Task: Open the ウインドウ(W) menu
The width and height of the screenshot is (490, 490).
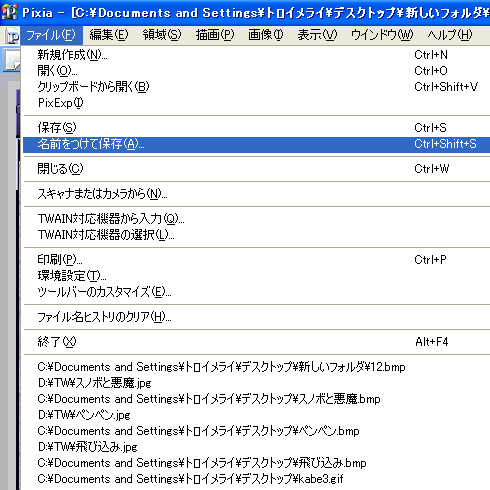Action: [x=382, y=35]
